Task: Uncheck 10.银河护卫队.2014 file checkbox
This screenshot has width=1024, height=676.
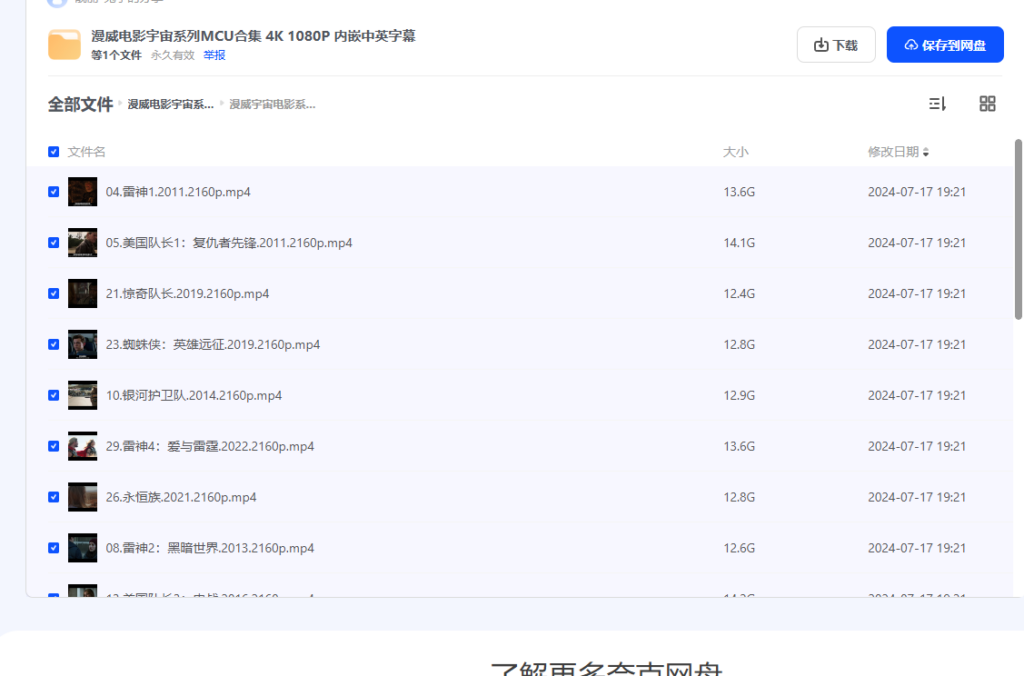Action: click(x=54, y=396)
